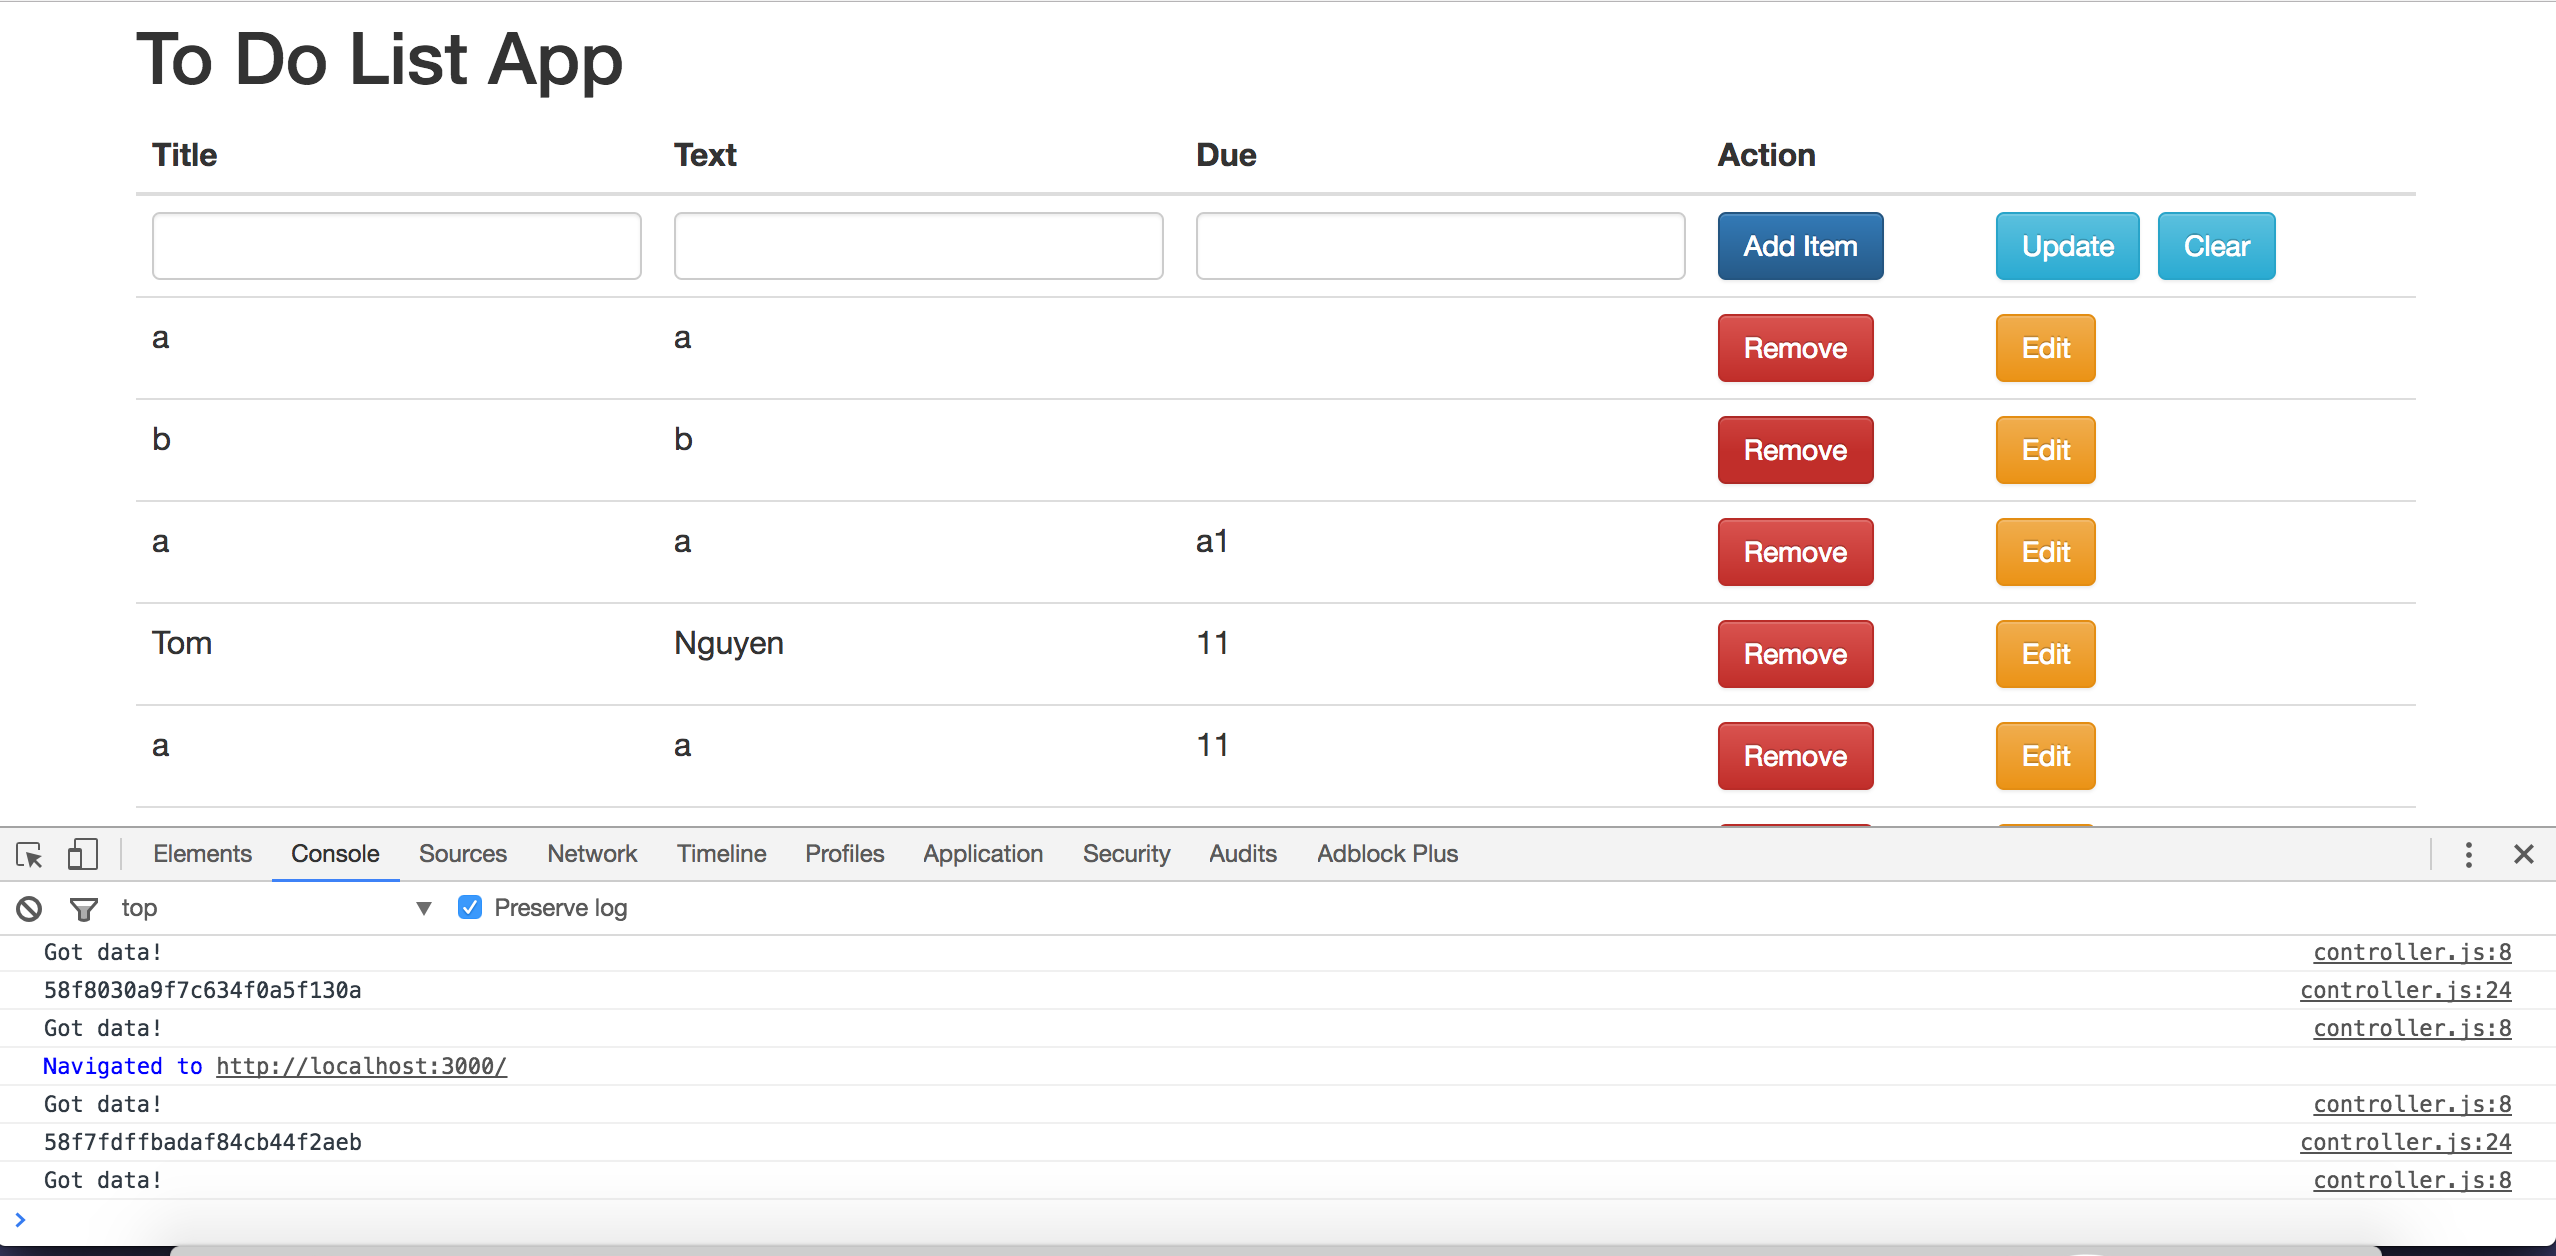Click the controller.js:24 link for 58f8030a9f7c634f0a5f130a

tap(2405, 990)
